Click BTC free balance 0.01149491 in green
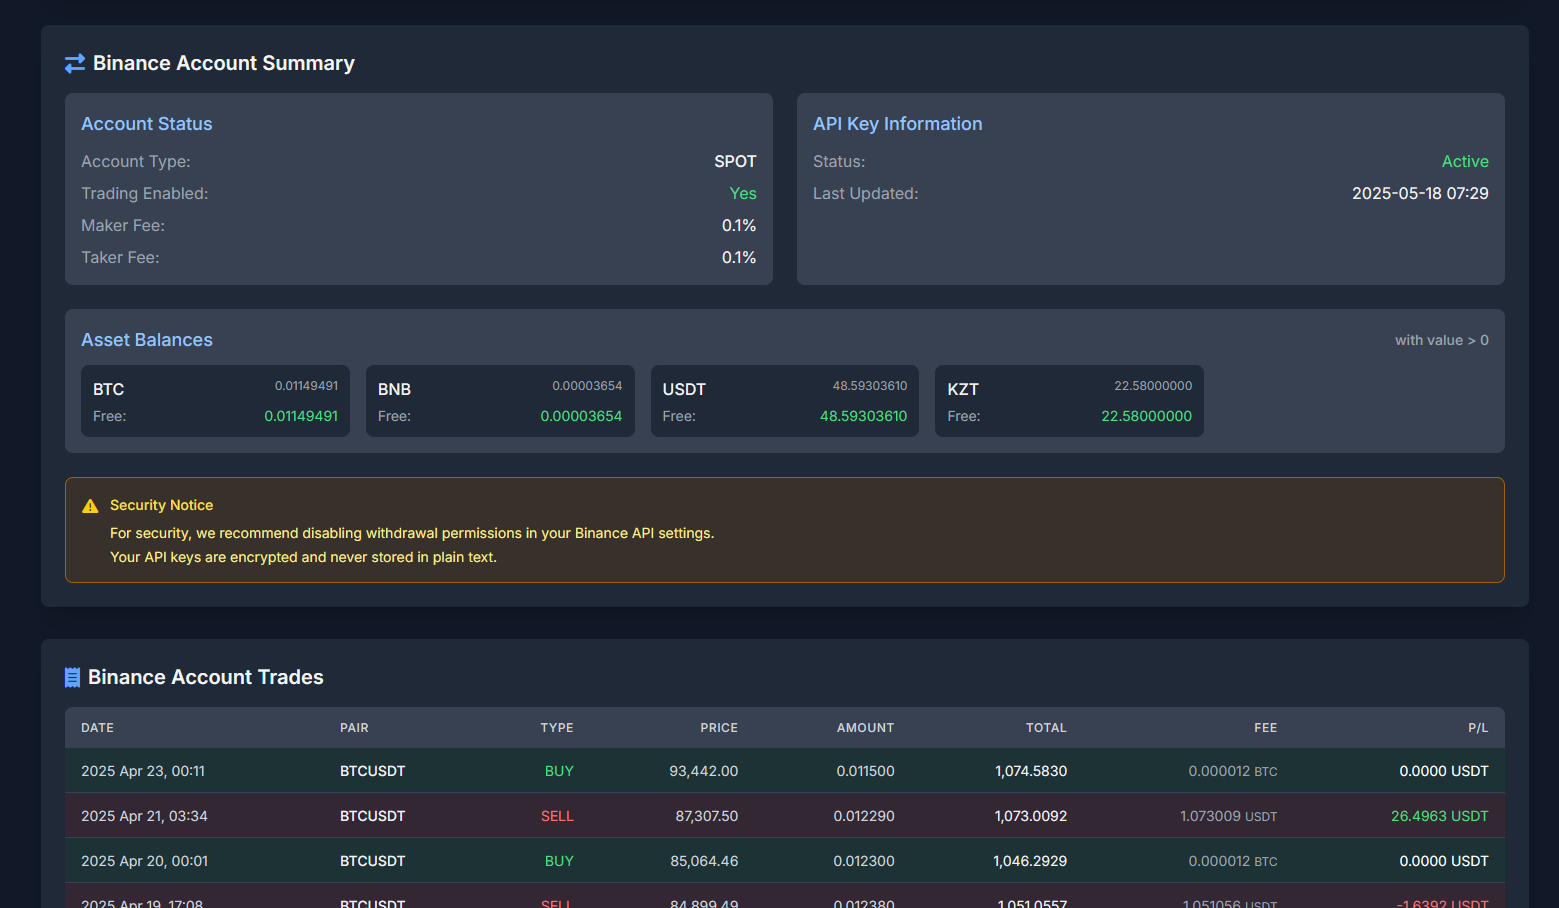1559x908 pixels. 301,416
